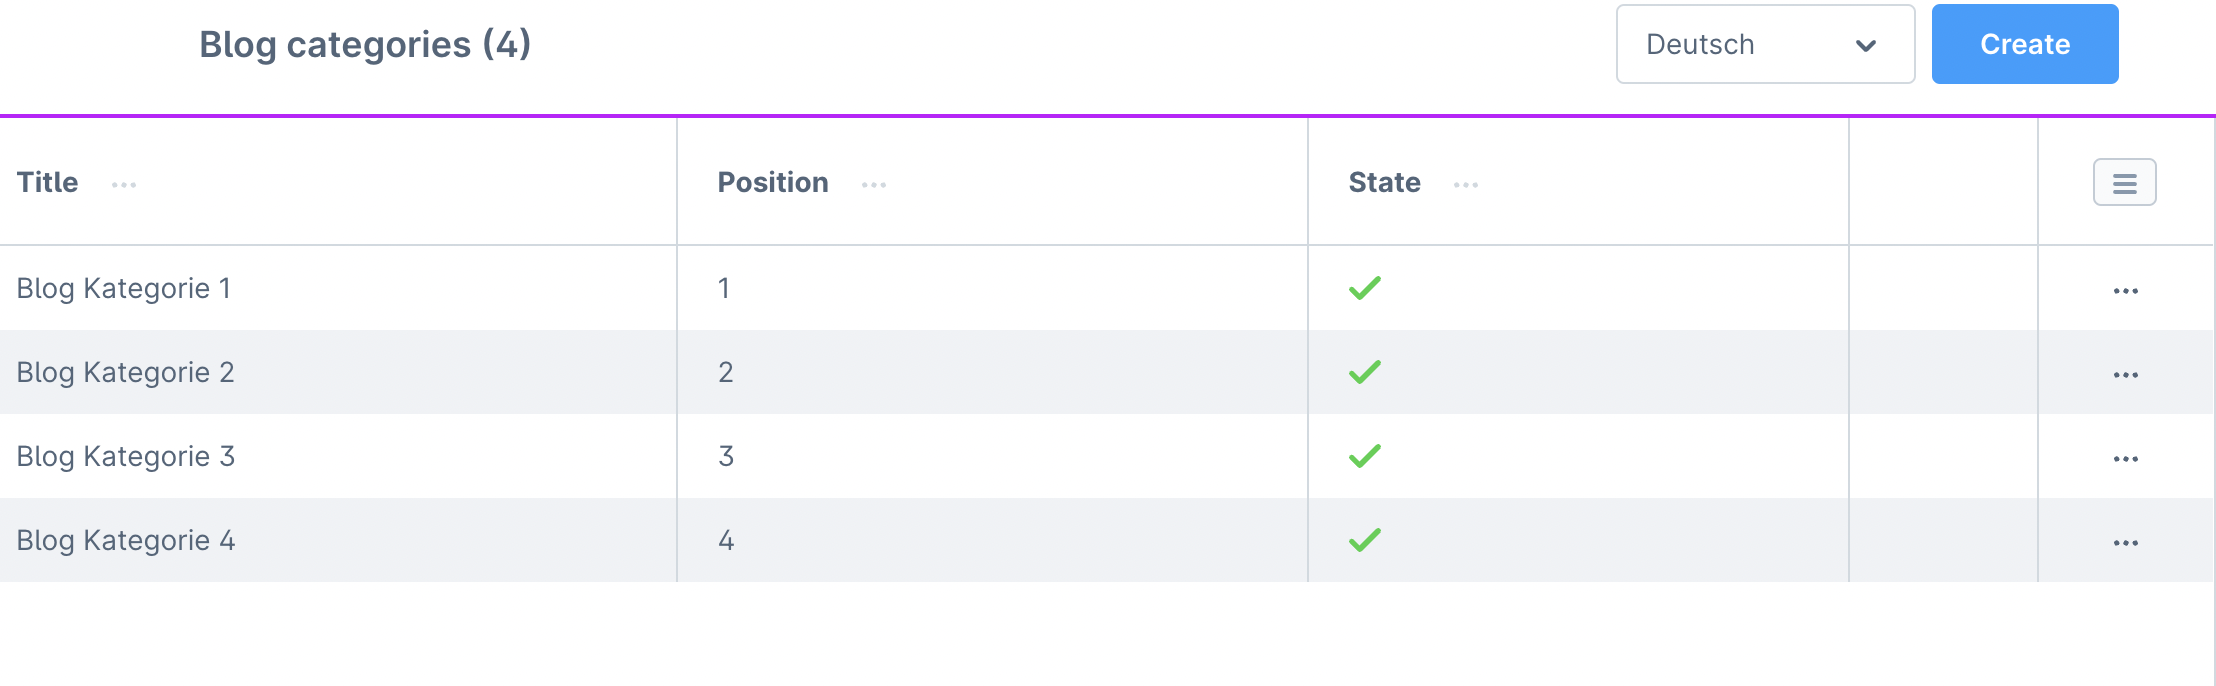The image size is (2216, 686).
Task: Open the Blog Kategorie 3 entry
Action: (126, 456)
